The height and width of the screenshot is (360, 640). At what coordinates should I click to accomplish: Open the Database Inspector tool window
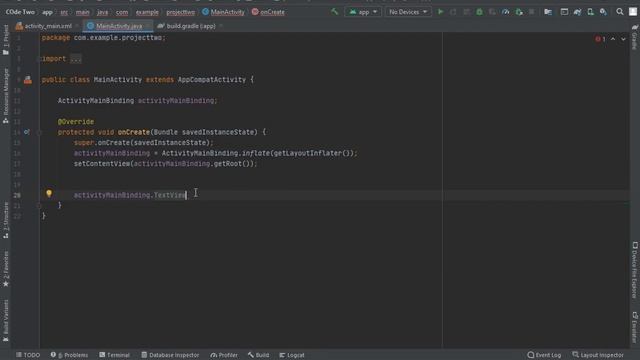click(170, 355)
